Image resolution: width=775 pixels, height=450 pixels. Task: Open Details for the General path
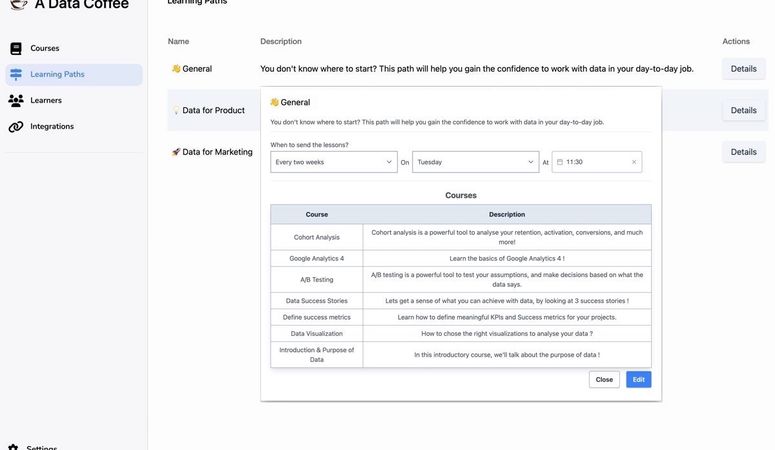[x=744, y=69]
